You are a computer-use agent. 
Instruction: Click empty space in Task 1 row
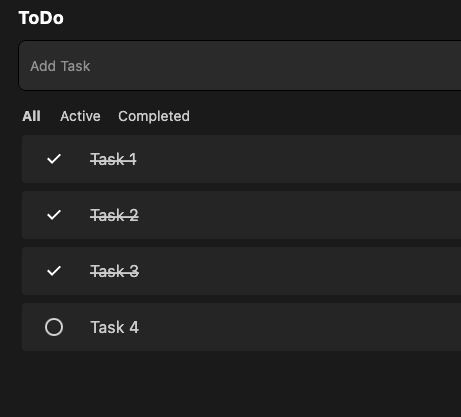point(300,159)
